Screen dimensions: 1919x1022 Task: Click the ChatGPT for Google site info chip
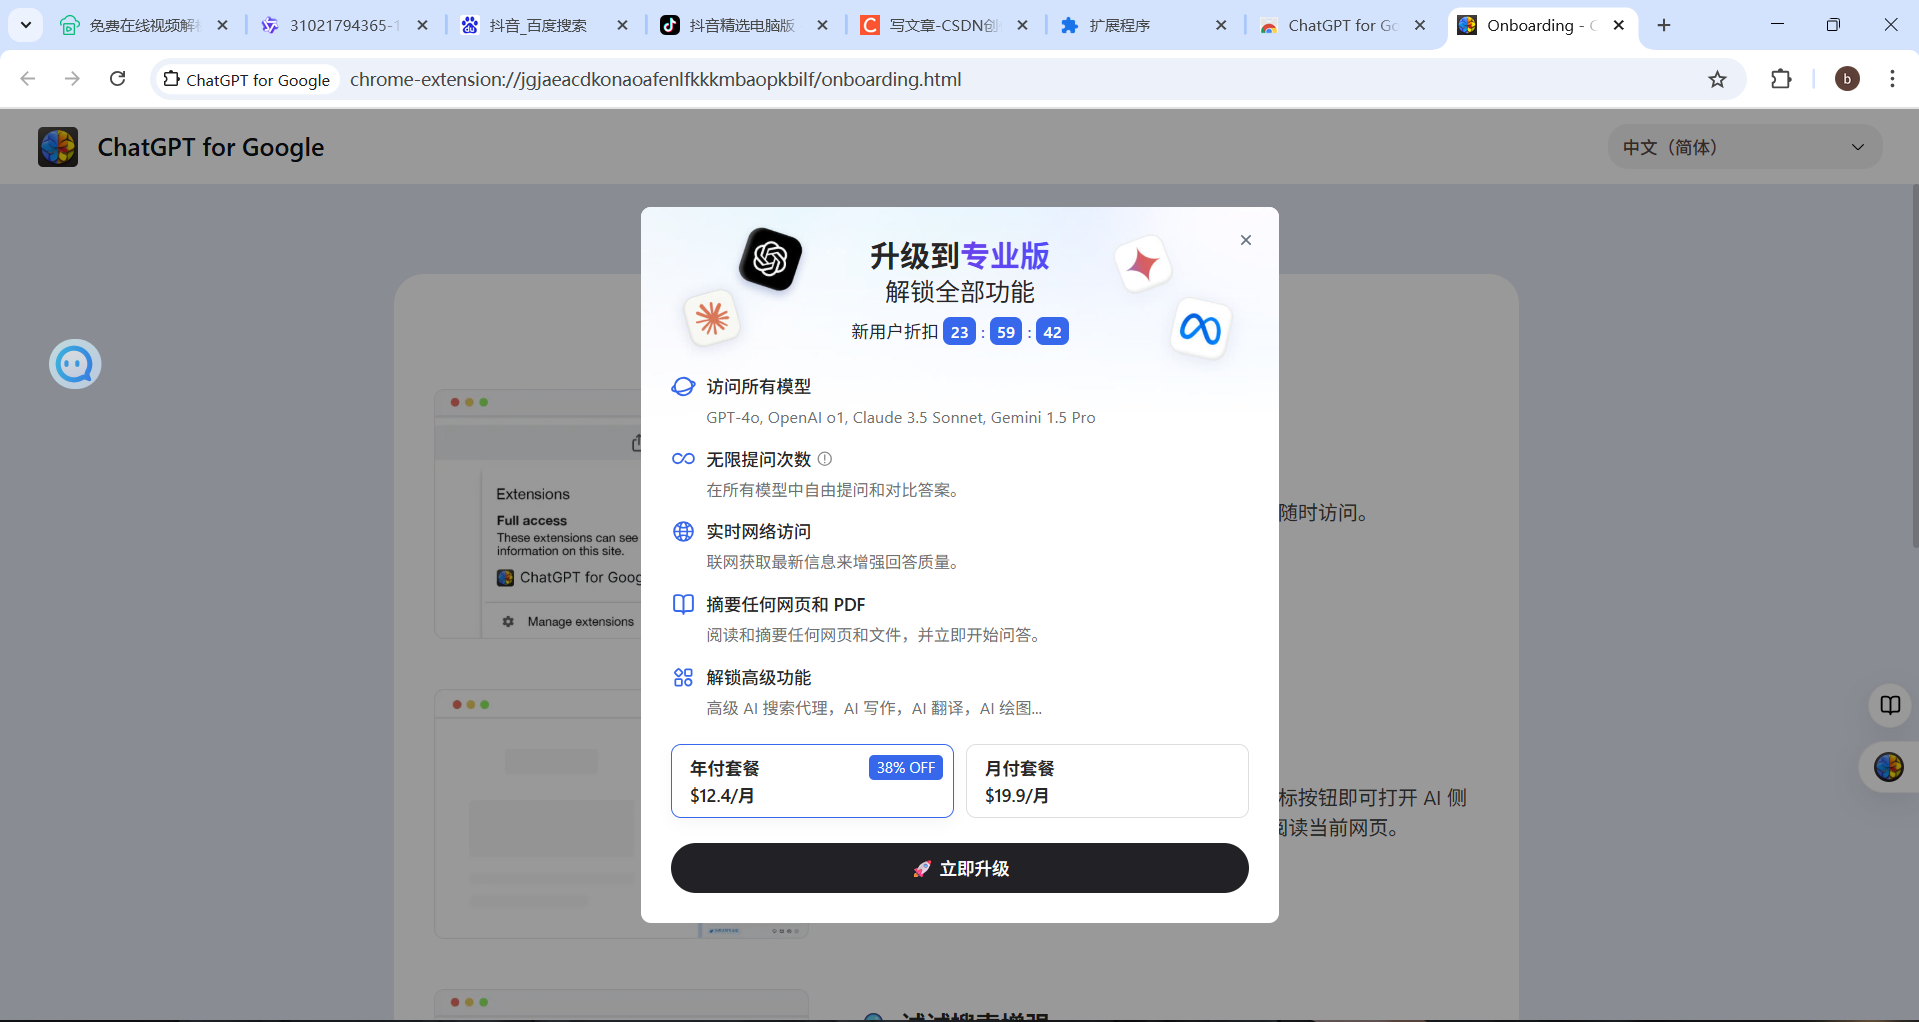click(x=247, y=79)
